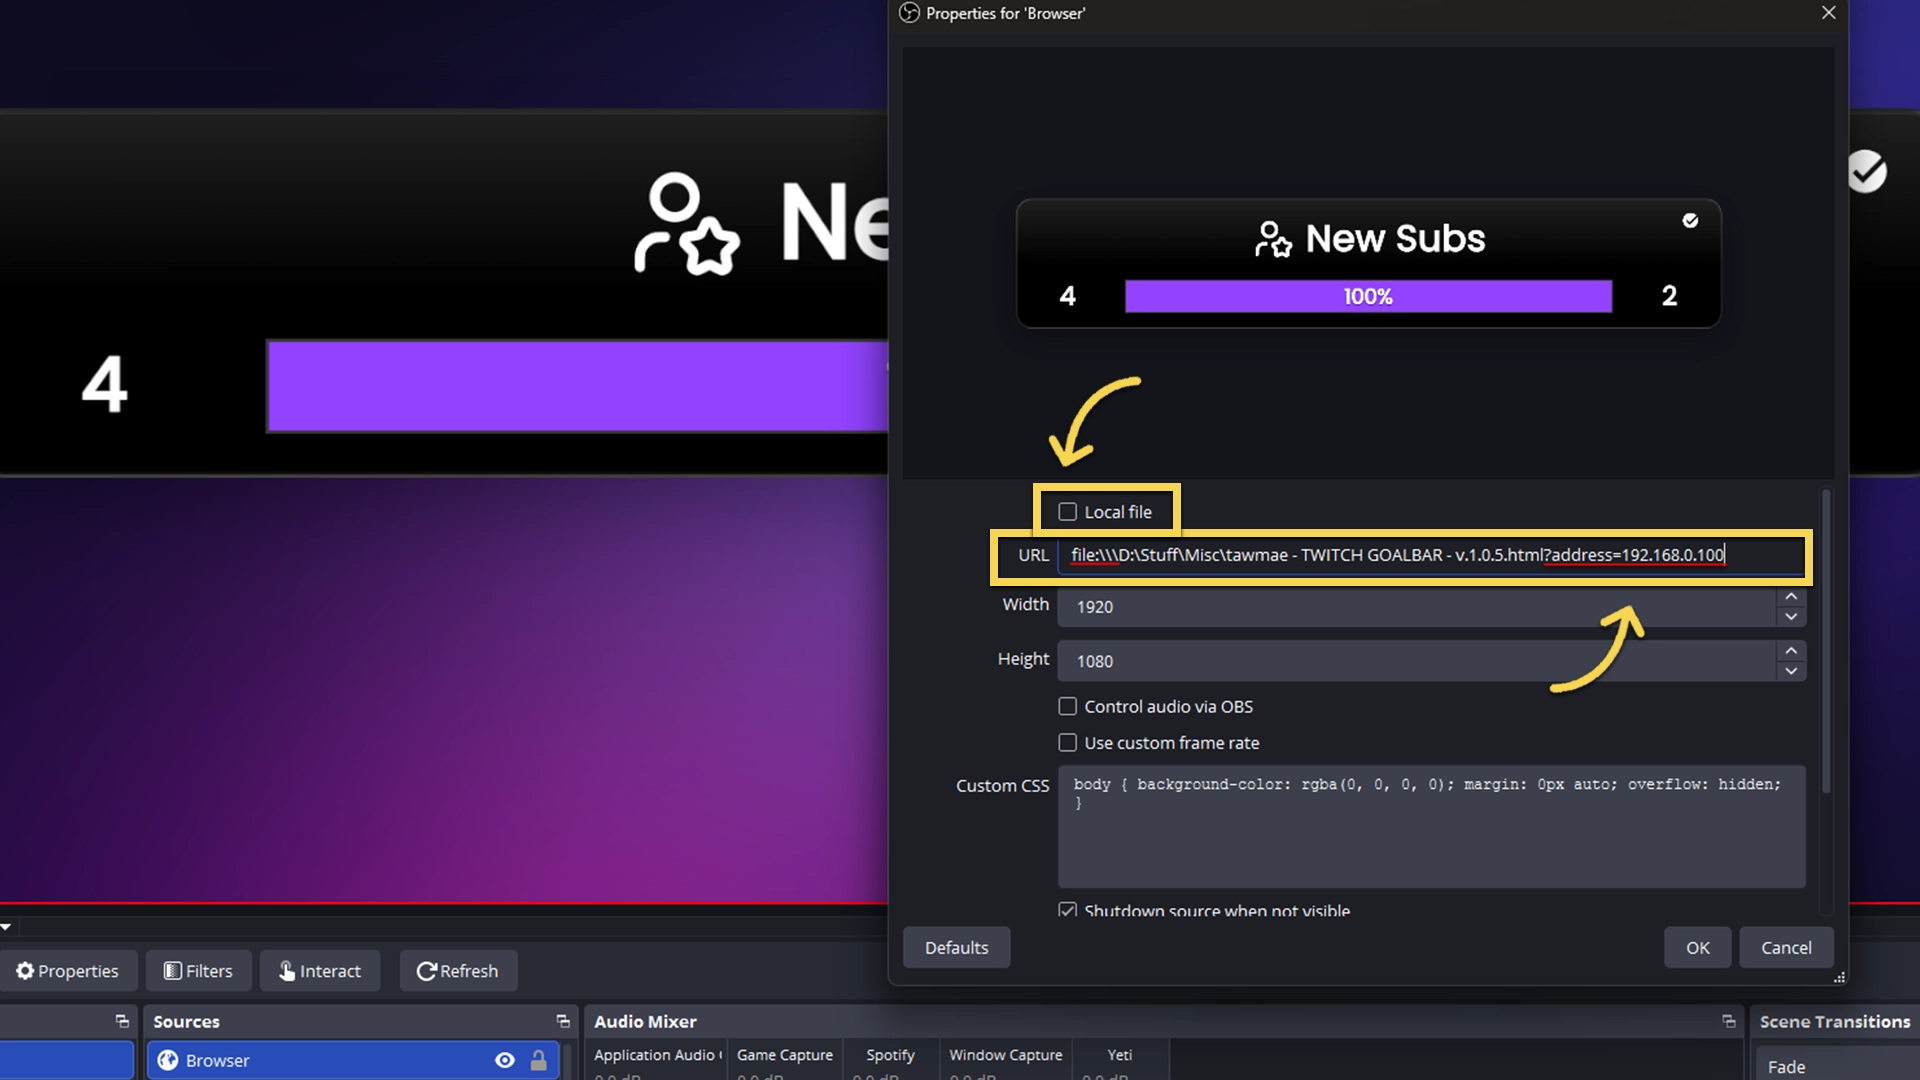Click the OBS logo in dialog title bar
Screen dimensions: 1920x1080
909,13
